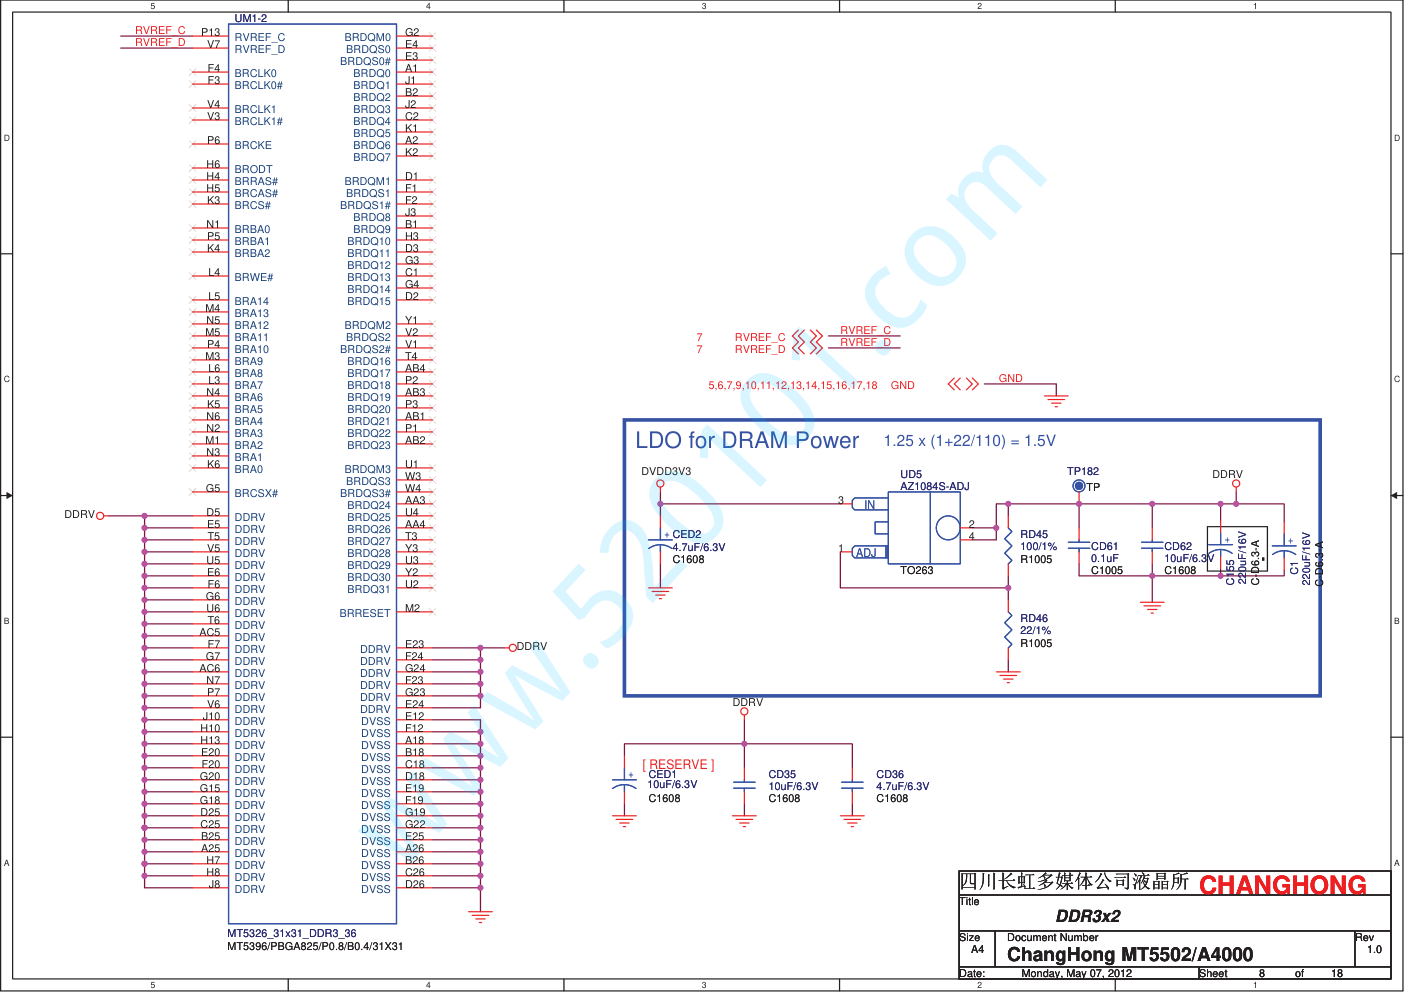Select the title "DDR3x2"
Screen dimensions: 1404x993
(x=1088, y=916)
